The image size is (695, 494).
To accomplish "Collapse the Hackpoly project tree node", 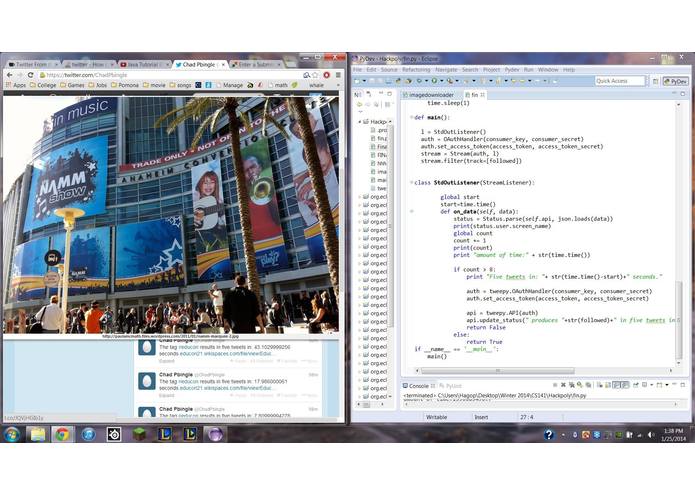I will pyautogui.click(x=360, y=121).
